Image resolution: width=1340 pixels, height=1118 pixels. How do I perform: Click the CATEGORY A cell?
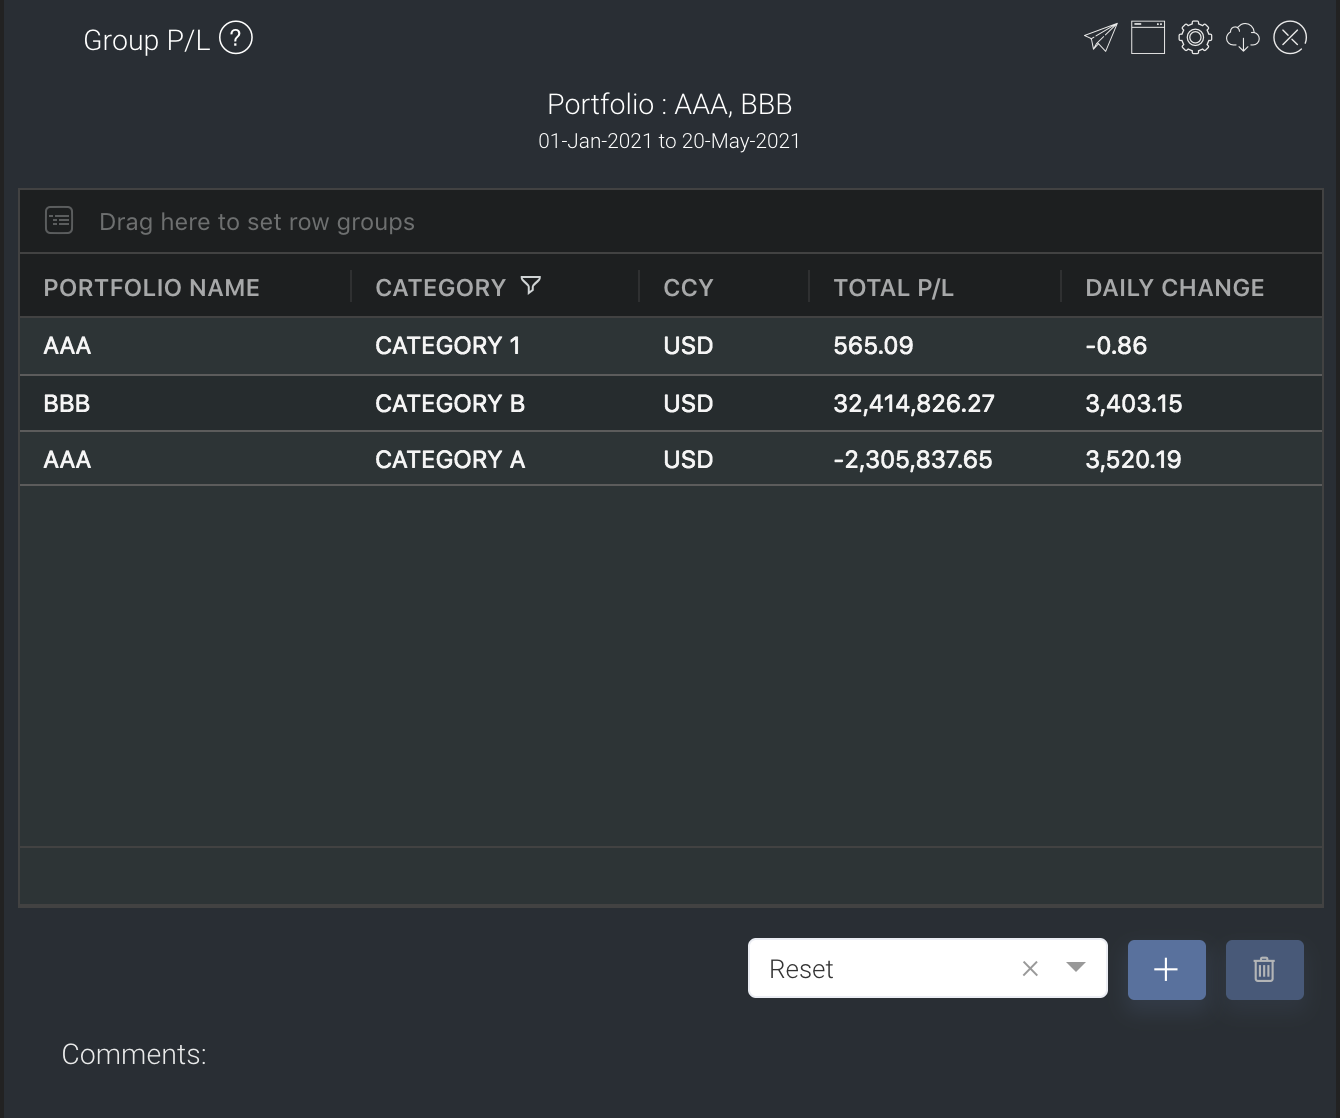click(x=450, y=460)
